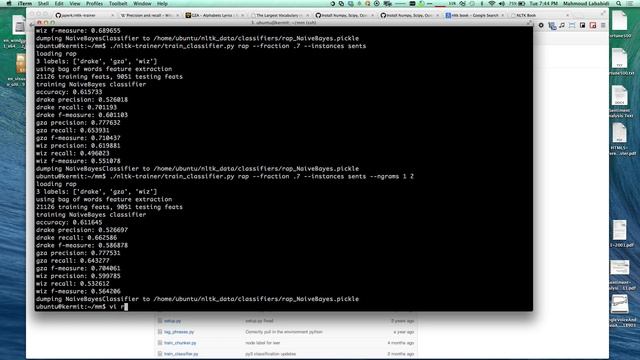Open the Window menu
The height and width of the screenshot is (360, 640).
tap(142, 3)
